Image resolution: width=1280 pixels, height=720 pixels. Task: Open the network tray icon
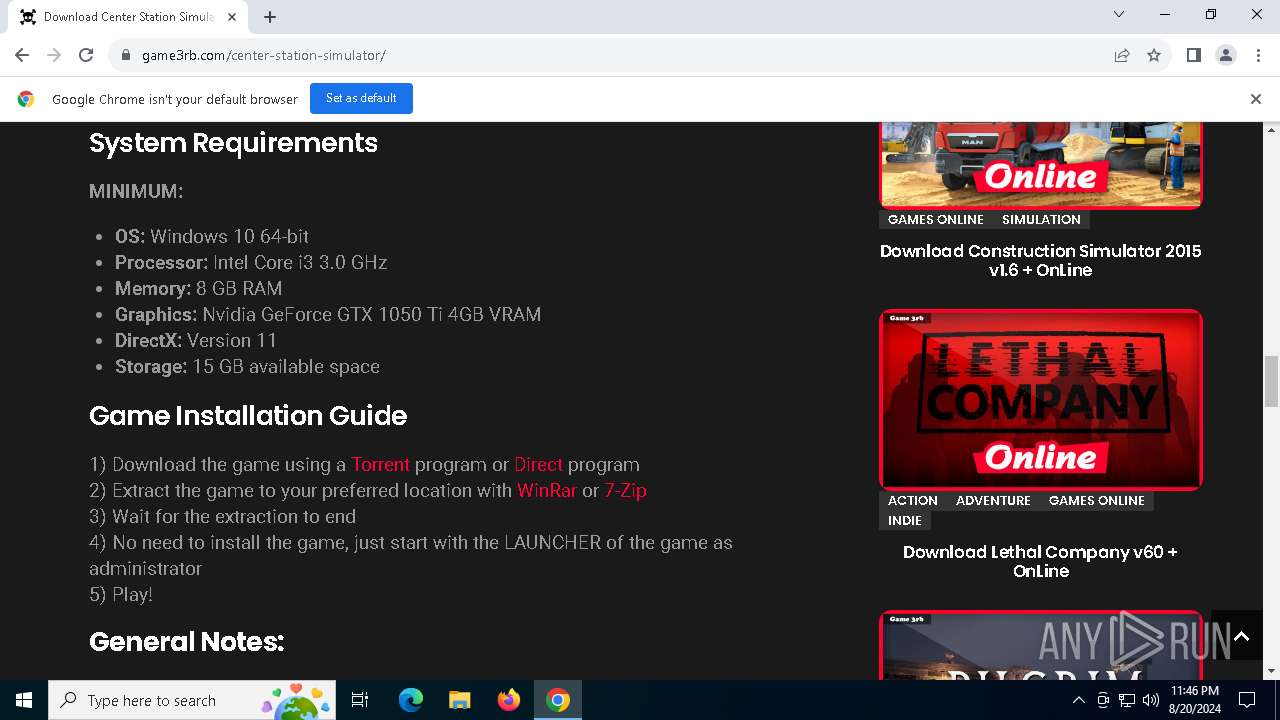[1127, 700]
